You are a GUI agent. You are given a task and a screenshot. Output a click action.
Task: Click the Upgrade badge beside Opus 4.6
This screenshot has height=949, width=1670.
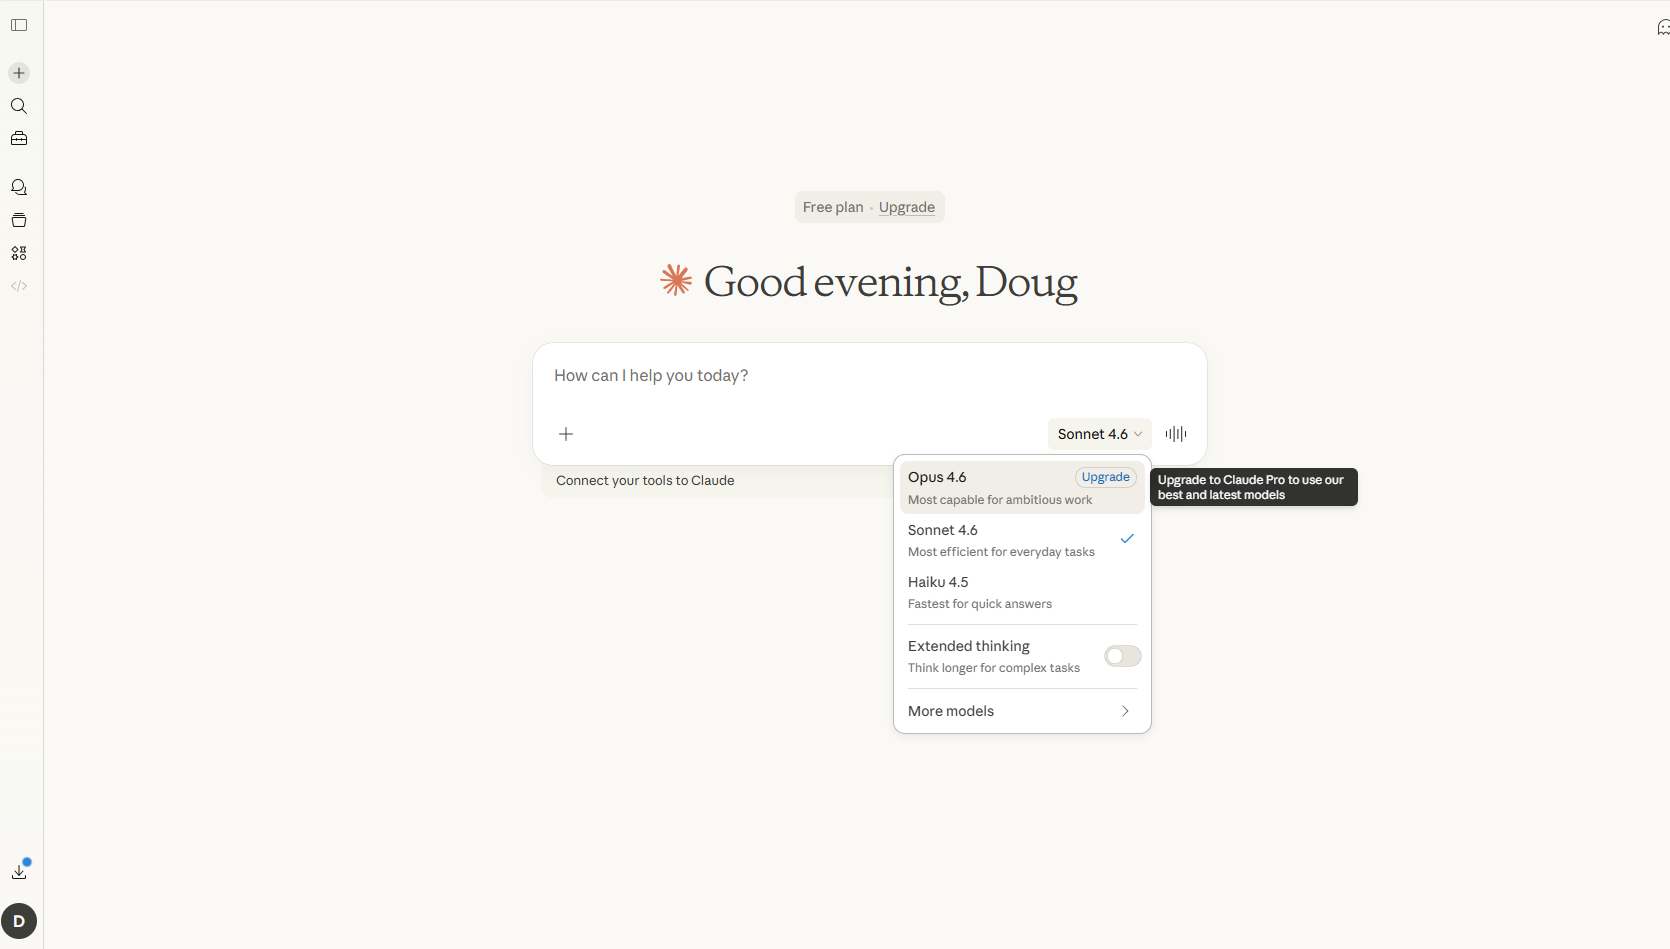(1105, 477)
